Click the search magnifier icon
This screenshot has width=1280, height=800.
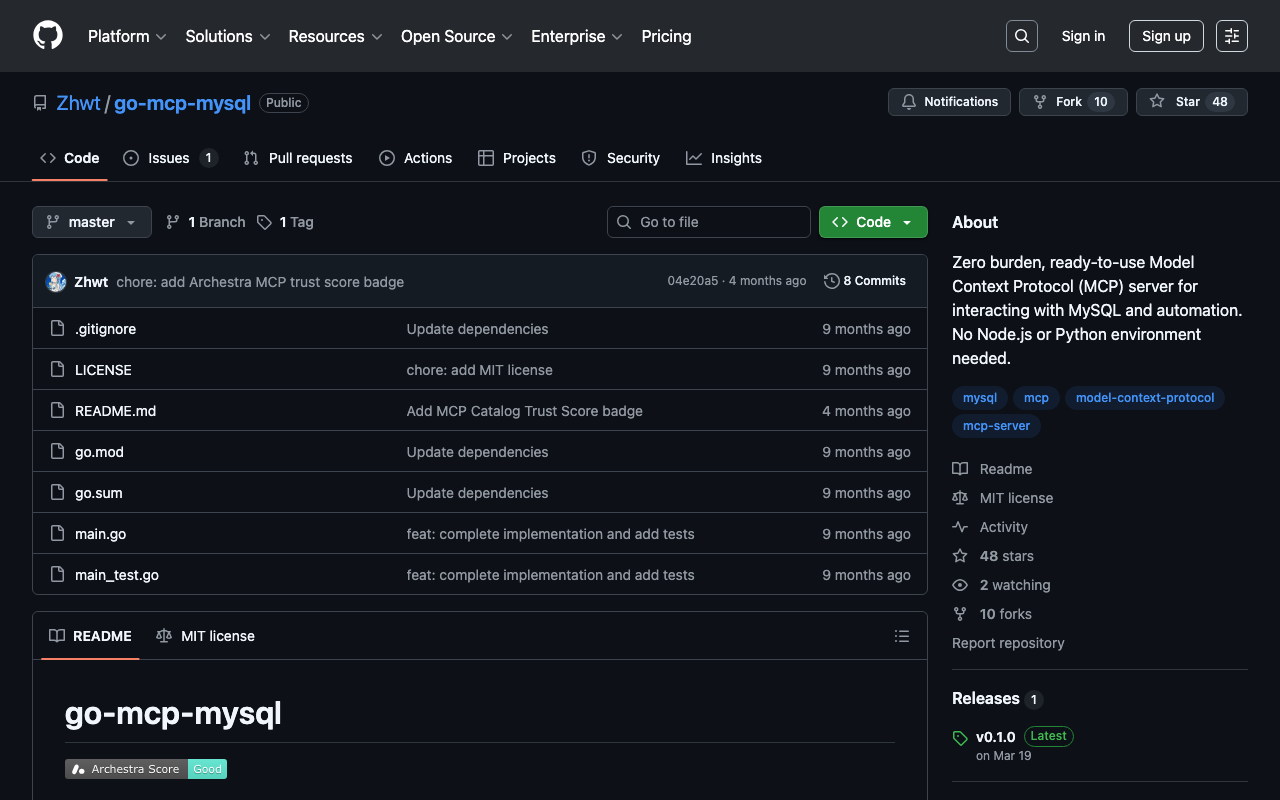click(1021, 36)
